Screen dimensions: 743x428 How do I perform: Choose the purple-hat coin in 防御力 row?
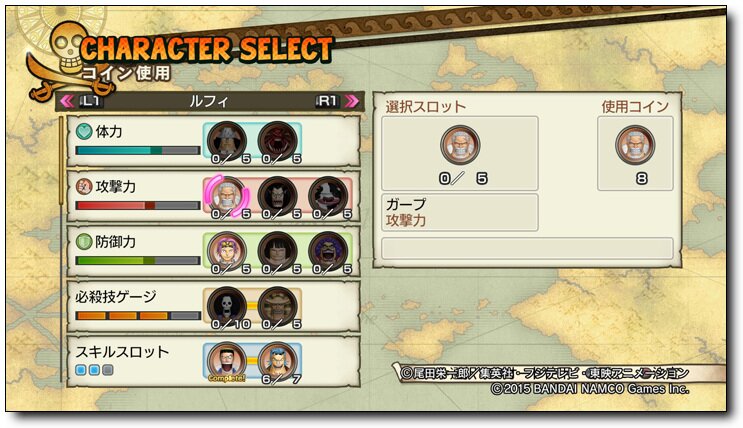(x=227, y=251)
